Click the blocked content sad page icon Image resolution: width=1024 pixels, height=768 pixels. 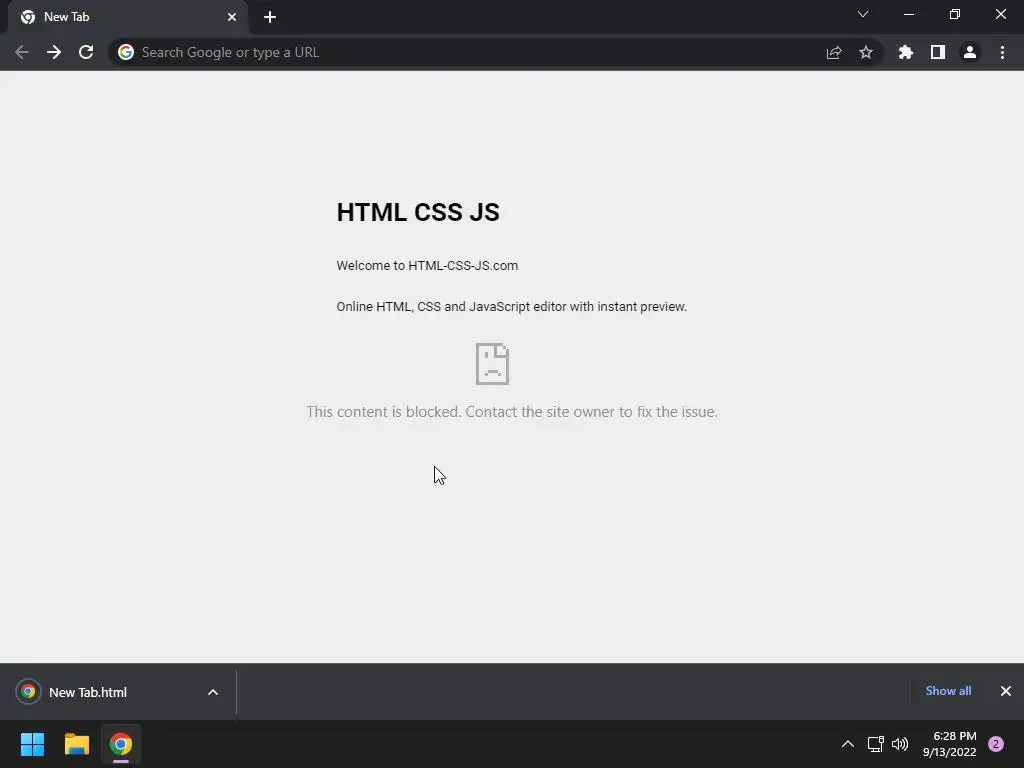(492, 364)
